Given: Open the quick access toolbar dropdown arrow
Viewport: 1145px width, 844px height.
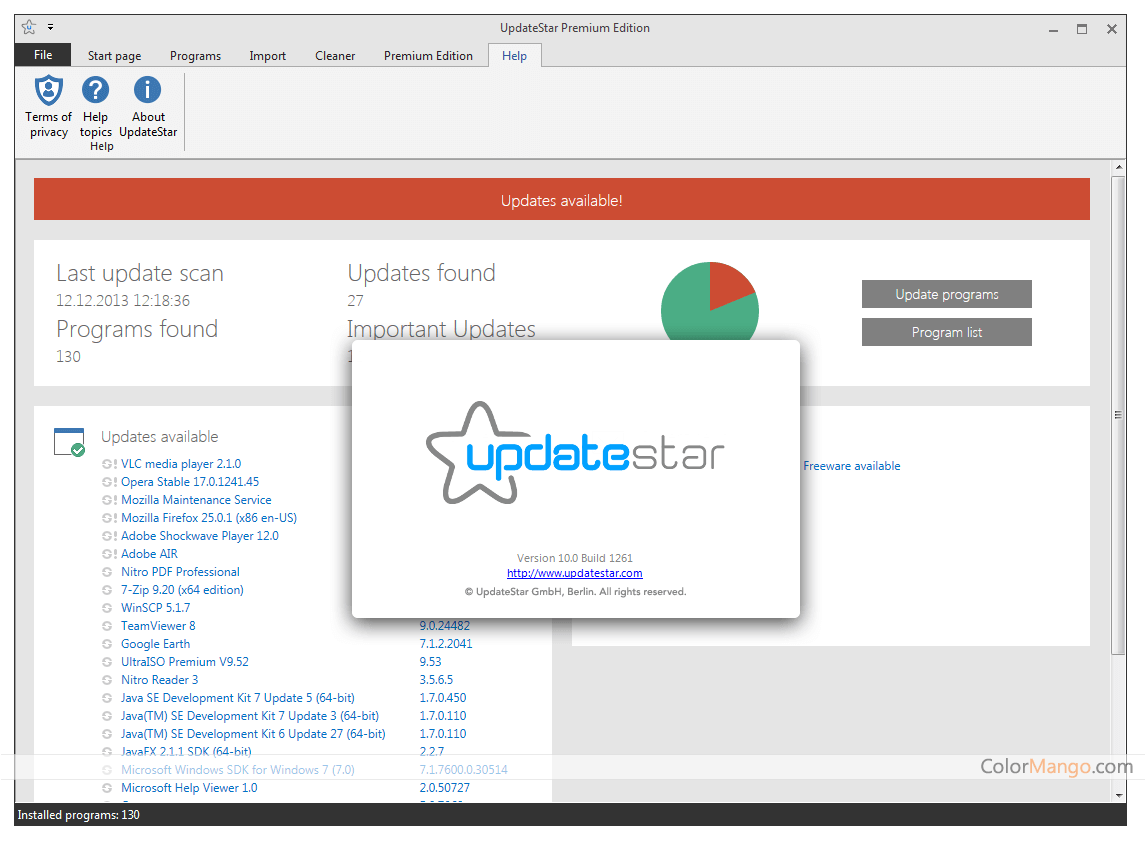Looking at the screenshot, I should pos(51,27).
